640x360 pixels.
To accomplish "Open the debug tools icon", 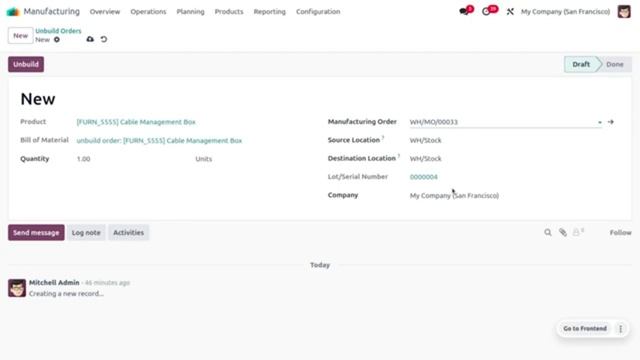I will point(510,12).
